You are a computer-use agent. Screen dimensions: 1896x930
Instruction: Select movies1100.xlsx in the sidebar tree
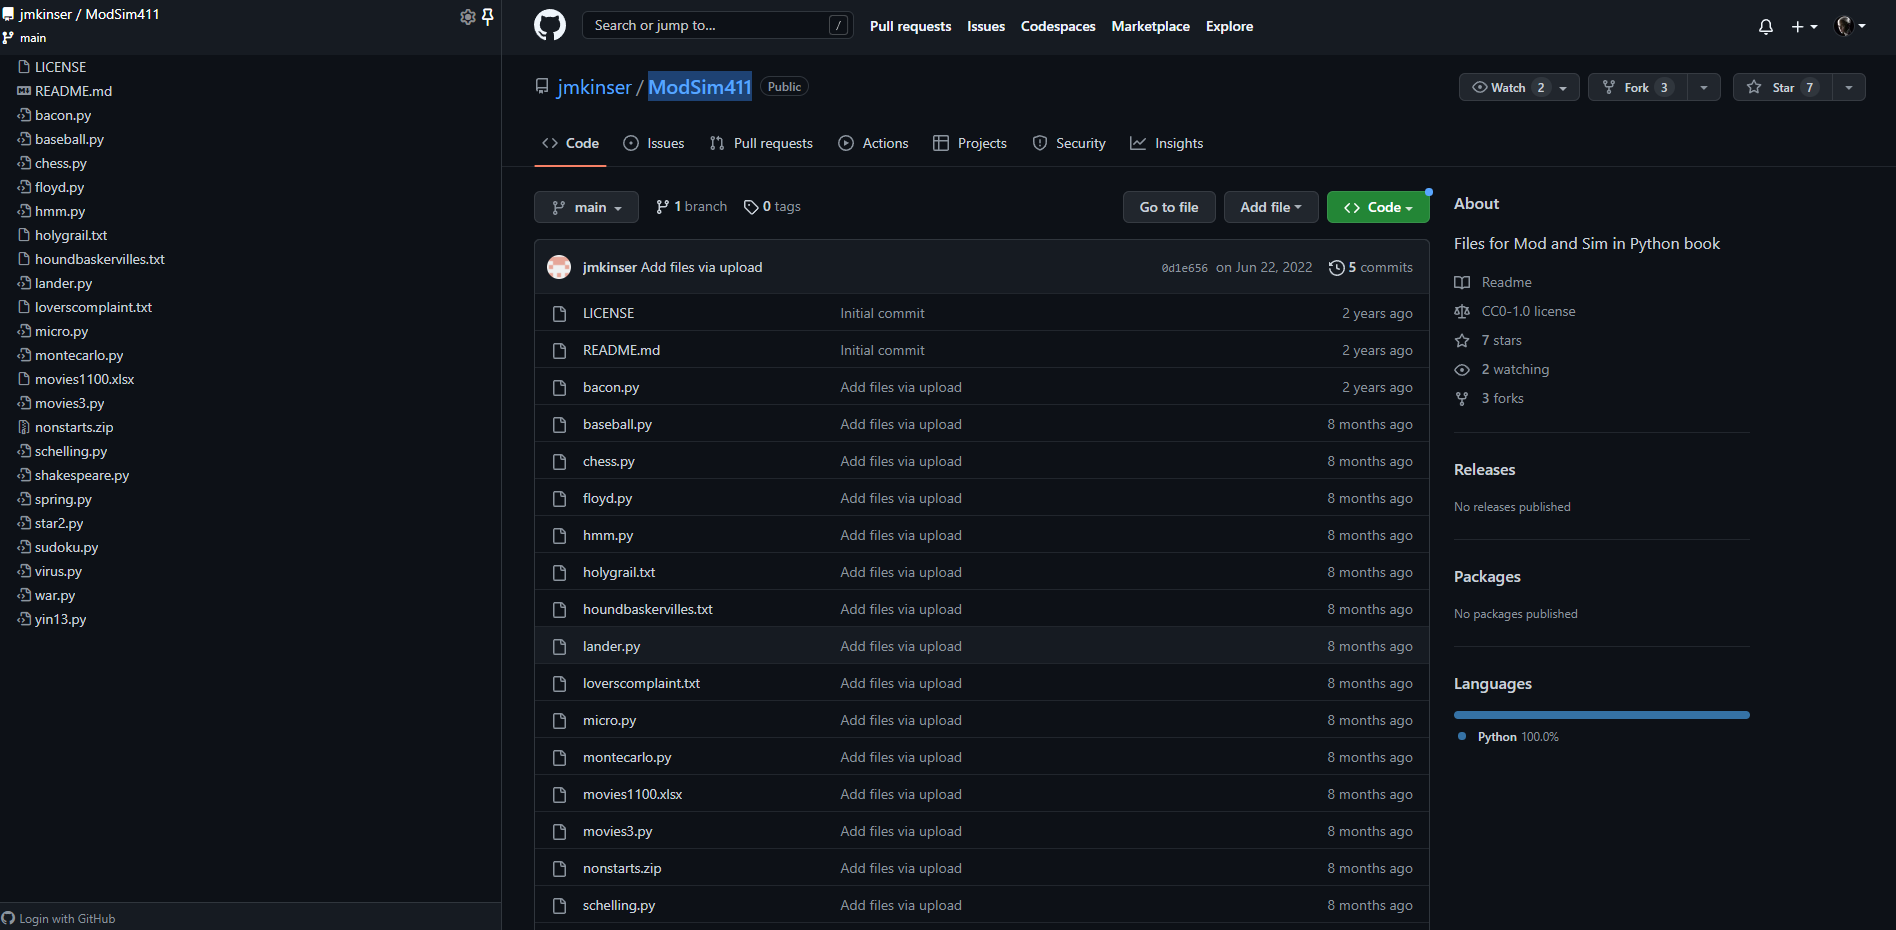[x=84, y=379]
